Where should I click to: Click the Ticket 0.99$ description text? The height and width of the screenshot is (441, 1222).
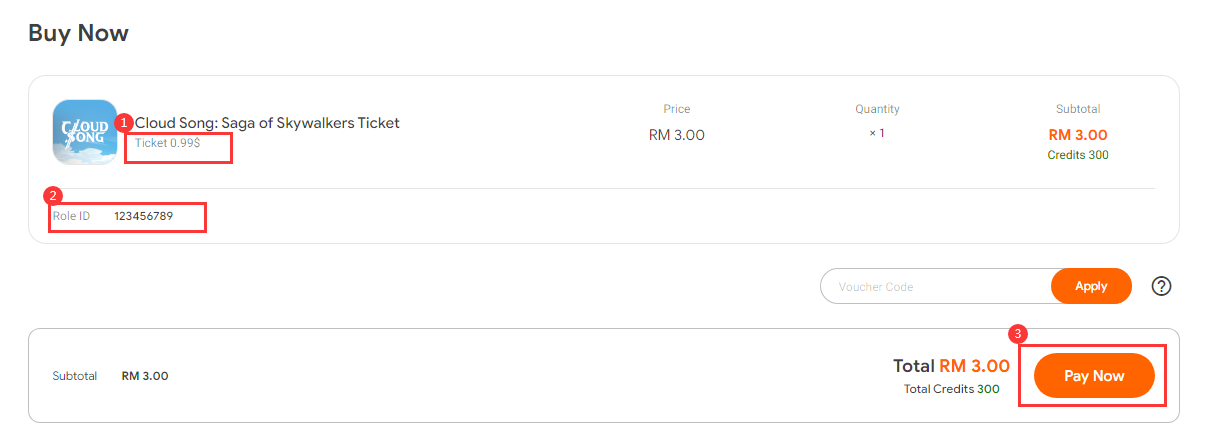tap(167, 143)
